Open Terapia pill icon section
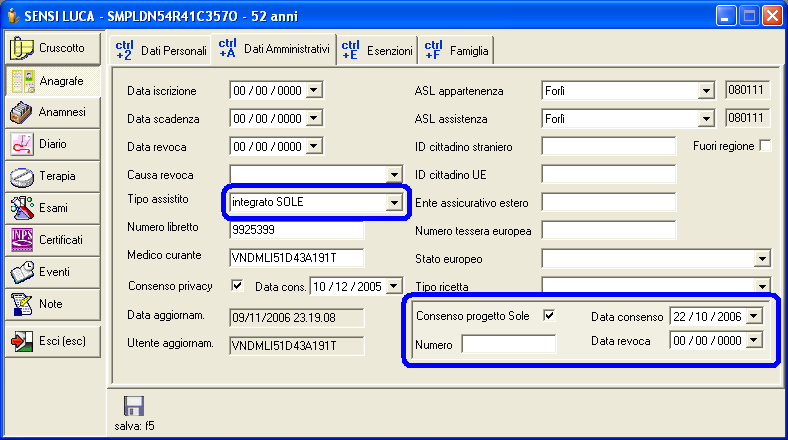Image resolution: width=788 pixels, height=440 pixels. (53, 176)
